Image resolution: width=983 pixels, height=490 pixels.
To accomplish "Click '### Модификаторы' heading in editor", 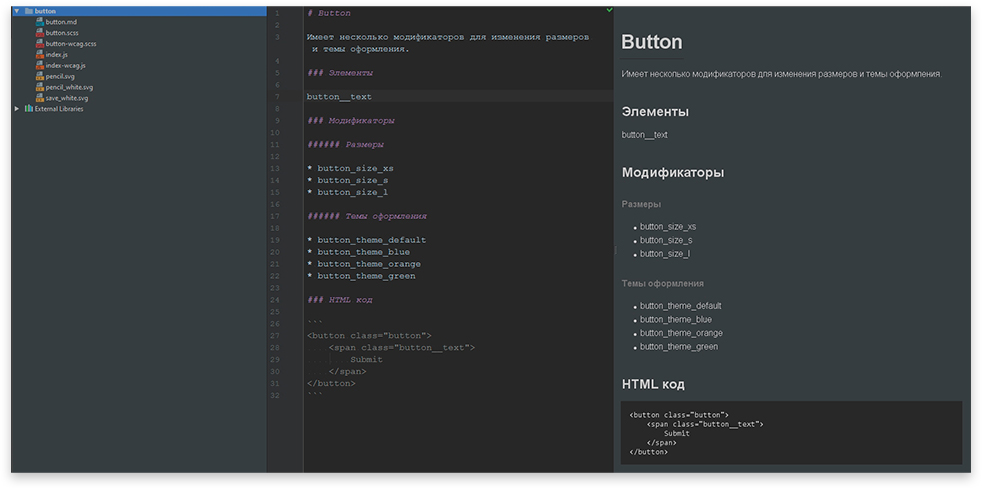I will coord(350,120).
